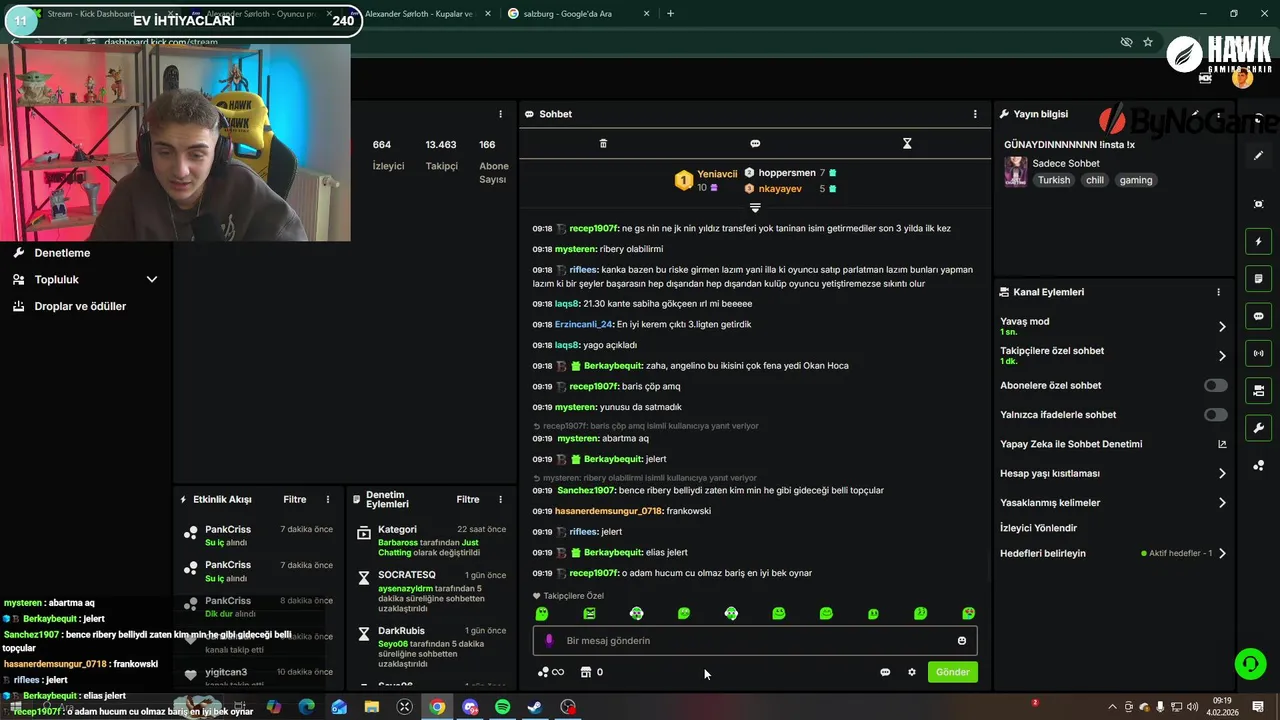Open a new browser tab with plus
This screenshot has height=720, width=1280.
point(670,14)
